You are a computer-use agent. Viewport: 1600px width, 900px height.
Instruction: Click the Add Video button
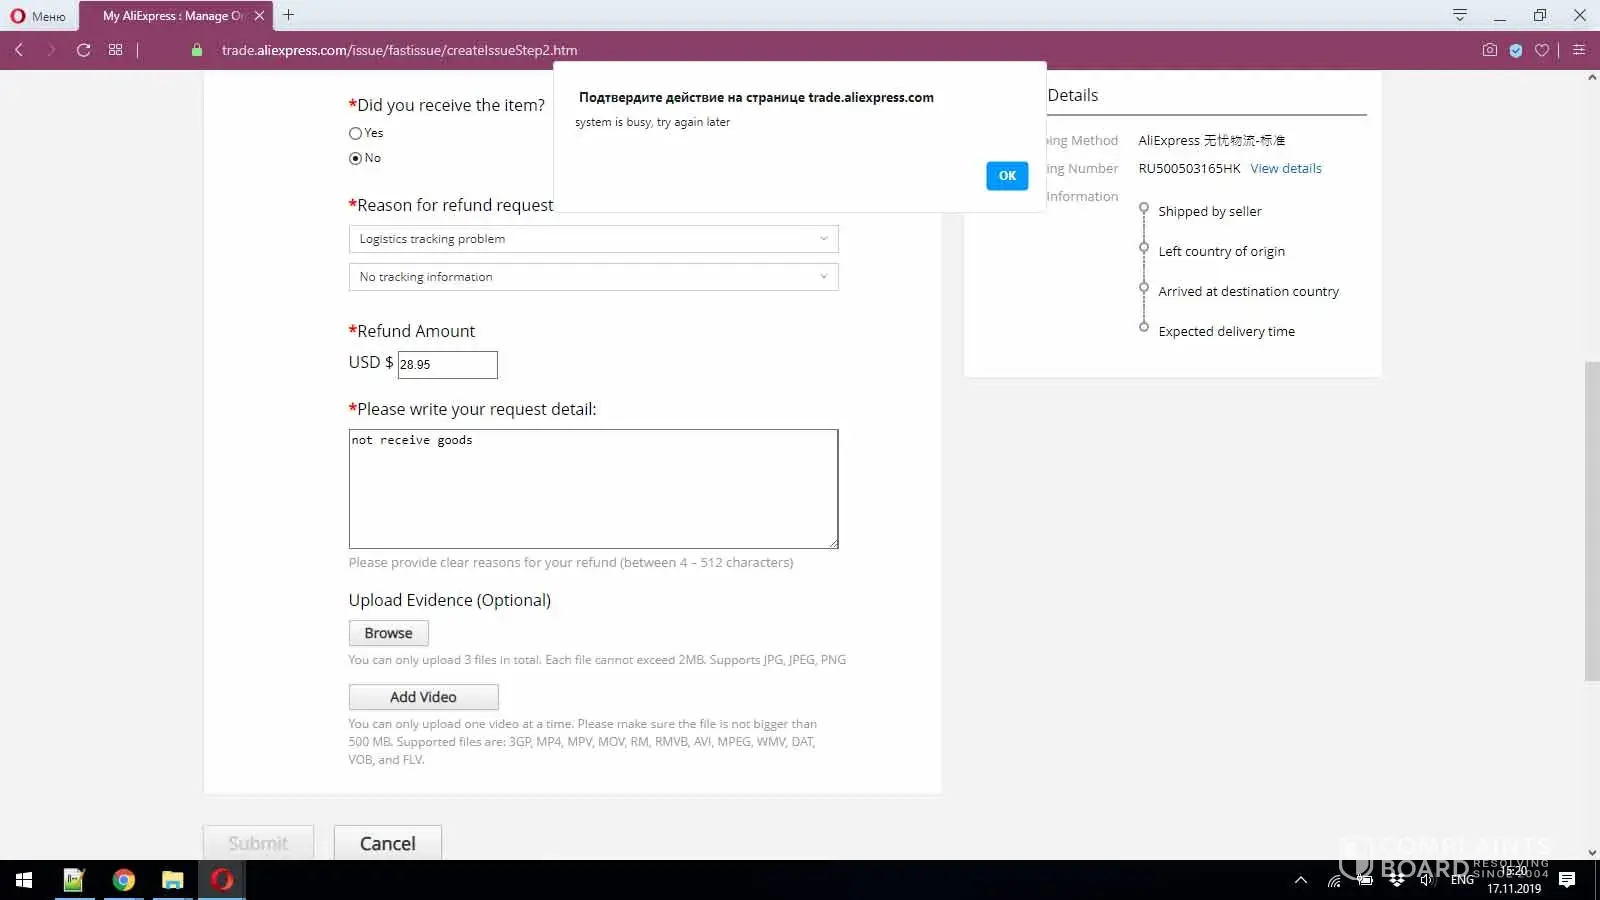pyautogui.click(x=423, y=697)
